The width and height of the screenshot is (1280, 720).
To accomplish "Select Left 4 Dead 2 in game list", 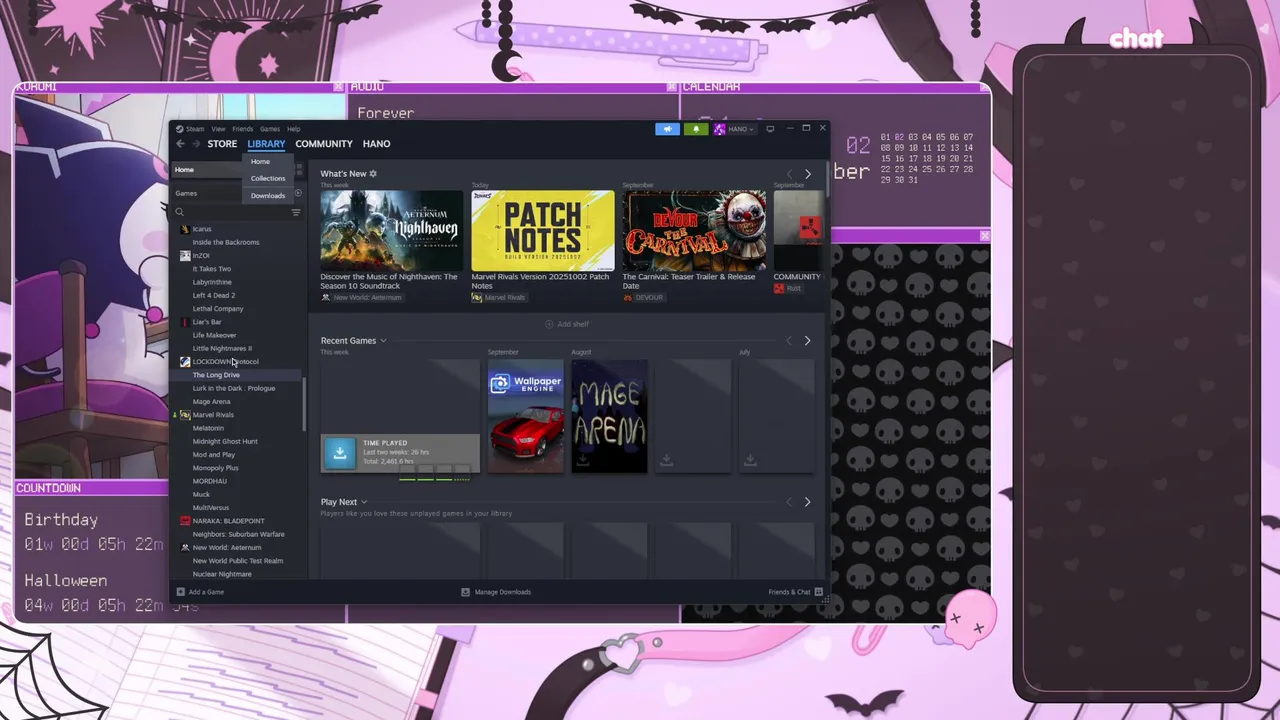I will (x=214, y=295).
